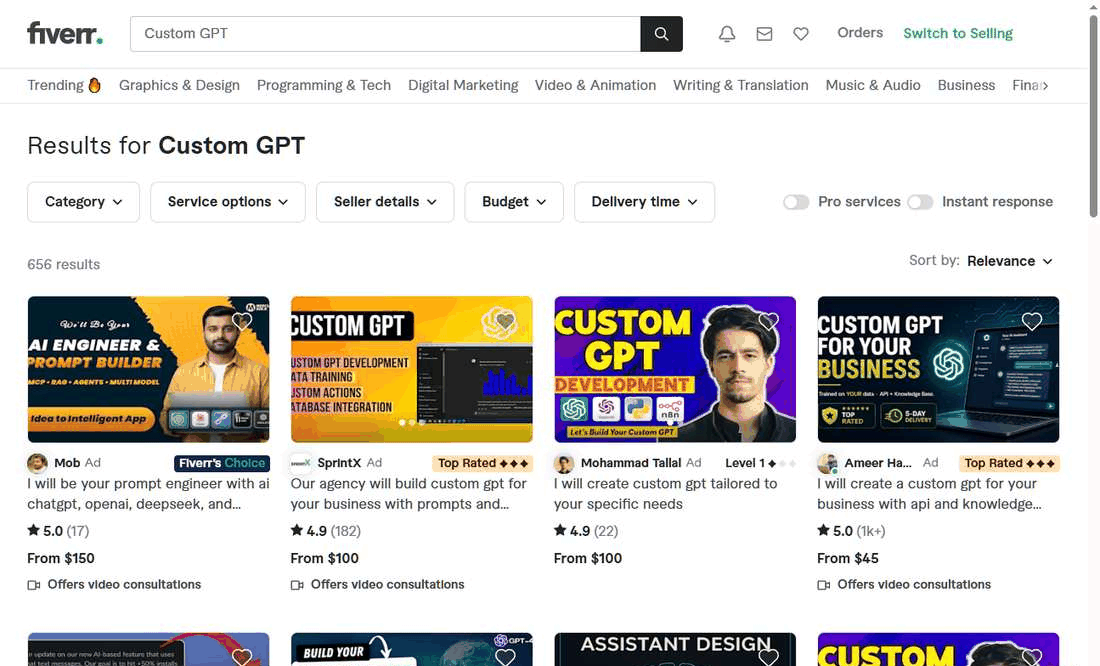Open Programming & Tech category

[x=323, y=85]
